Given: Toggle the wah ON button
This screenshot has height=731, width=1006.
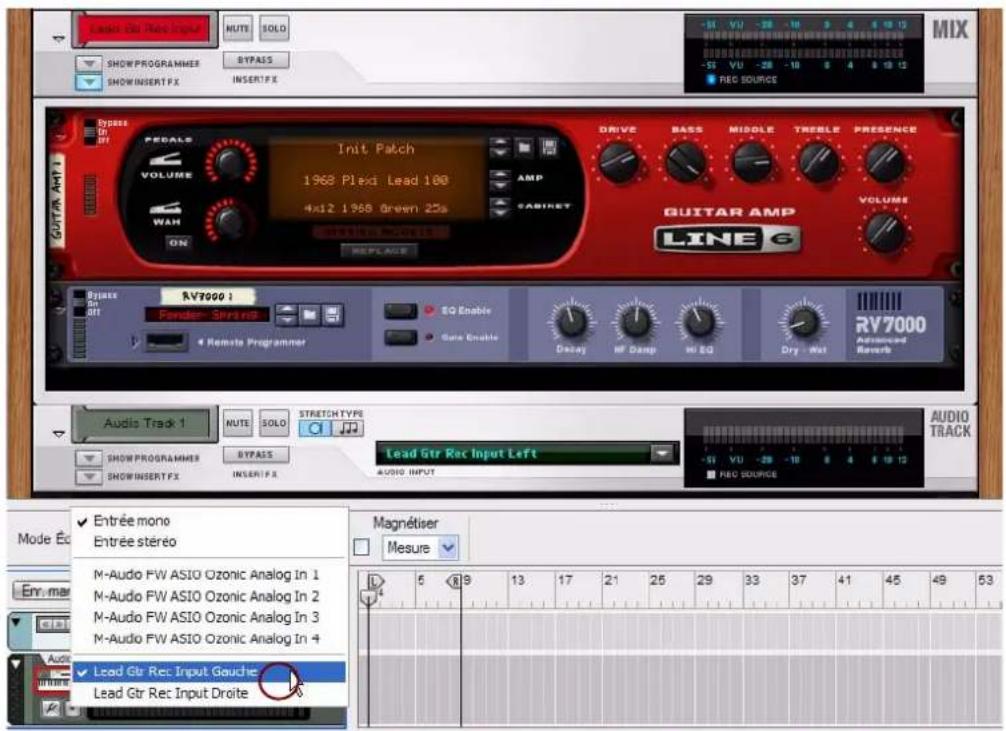Looking at the screenshot, I should 178,243.
